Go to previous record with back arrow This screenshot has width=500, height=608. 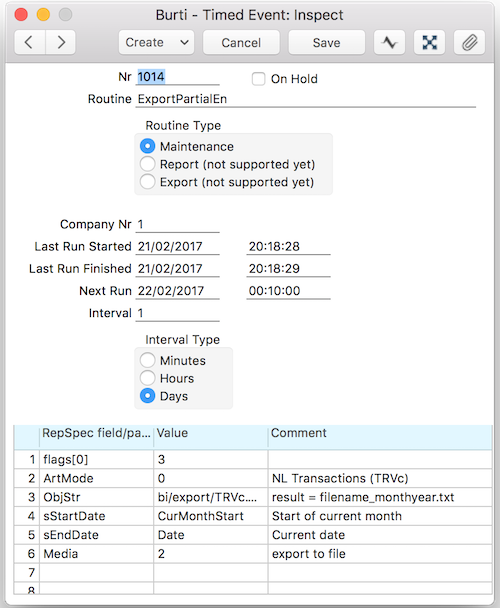click(x=29, y=42)
